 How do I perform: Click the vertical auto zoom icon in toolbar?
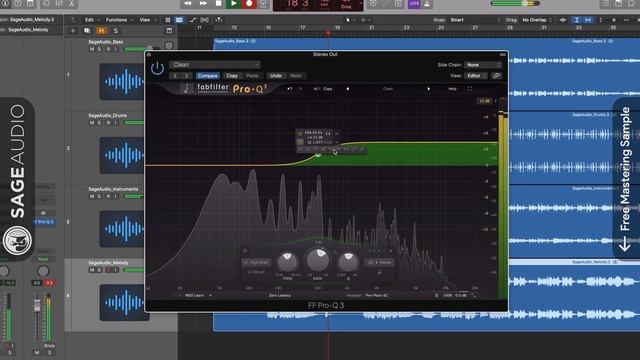[x=576, y=20]
